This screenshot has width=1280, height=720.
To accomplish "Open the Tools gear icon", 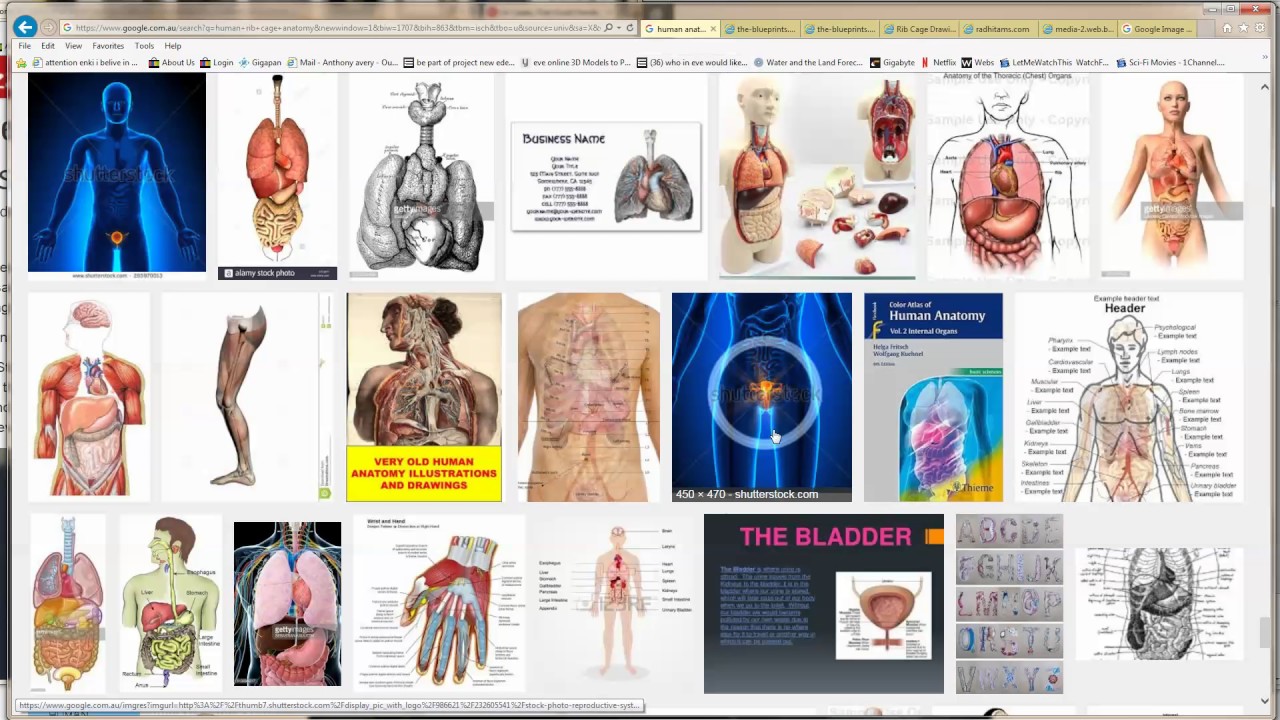I will coord(1259,28).
